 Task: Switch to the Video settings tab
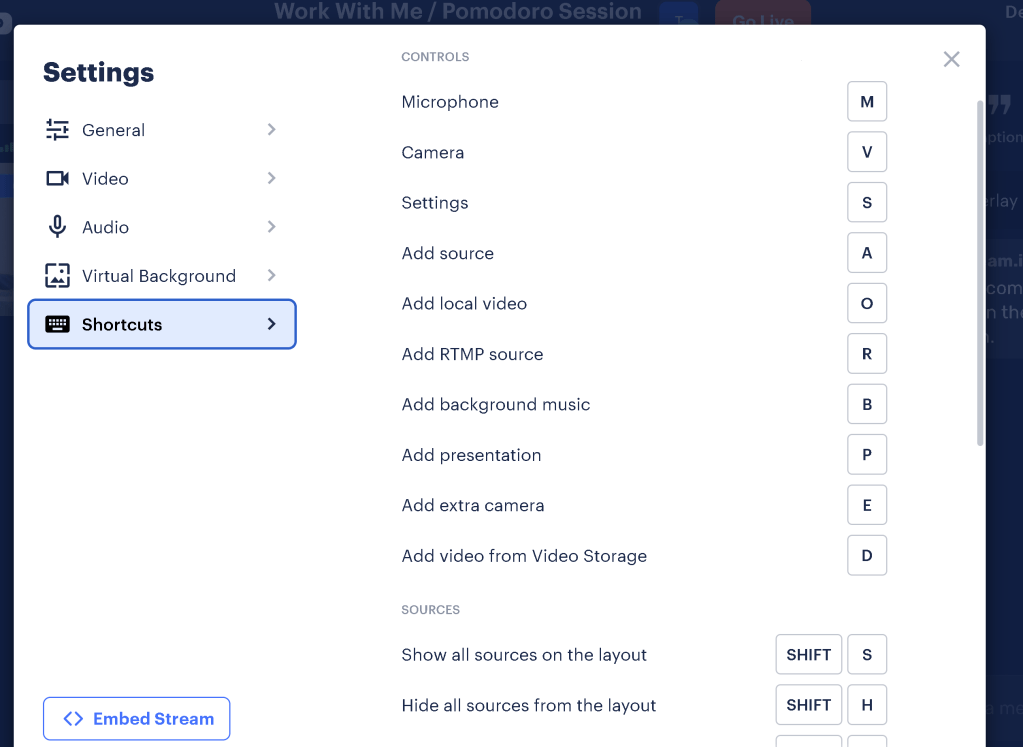click(162, 178)
